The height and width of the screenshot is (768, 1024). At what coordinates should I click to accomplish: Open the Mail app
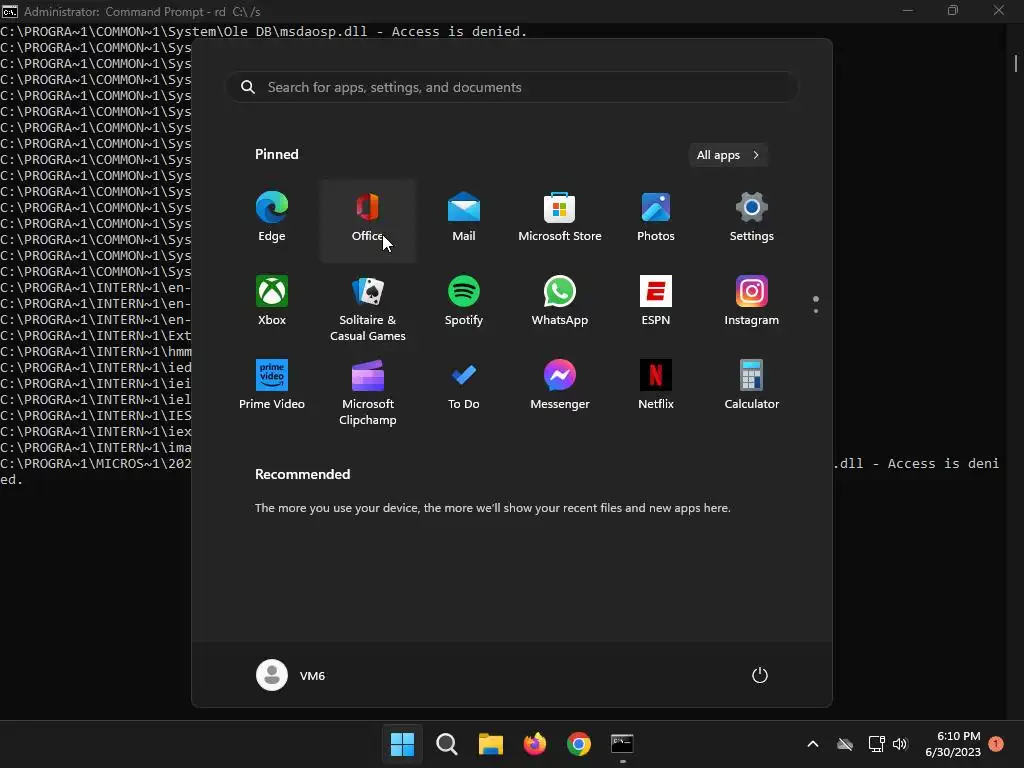(464, 219)
